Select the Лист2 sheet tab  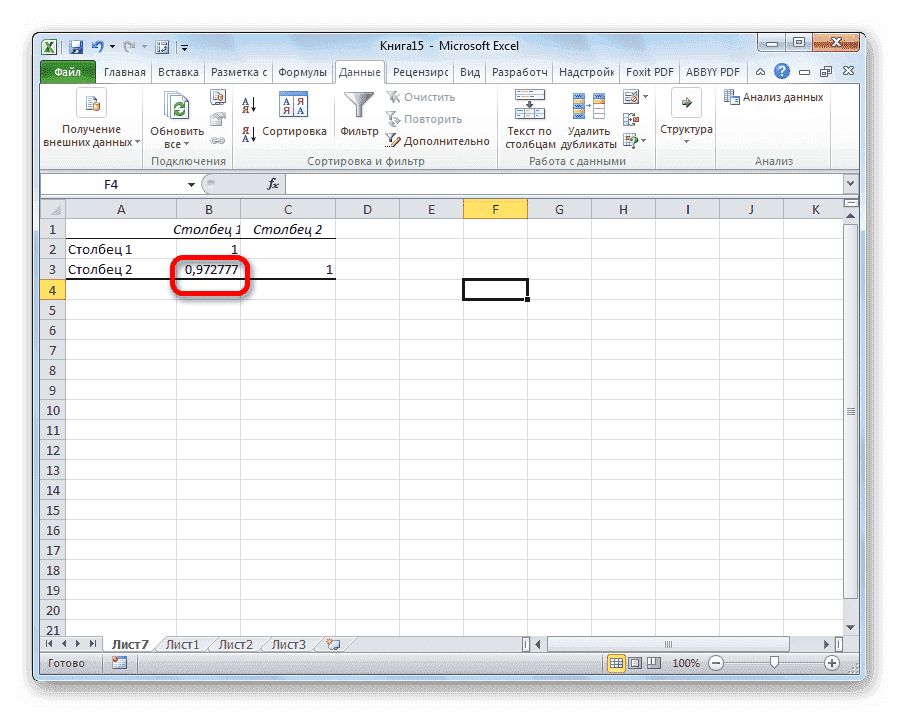[x=234, y=644]
